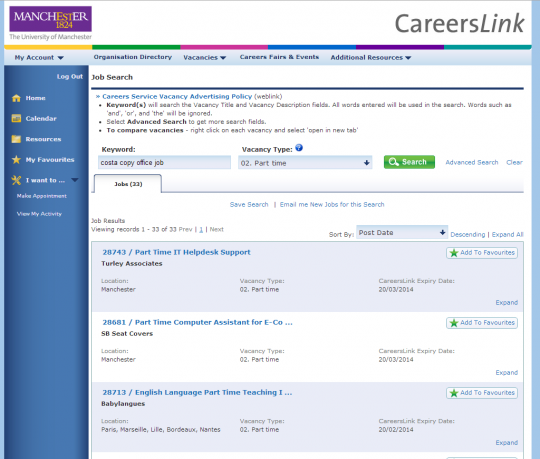This screenshot has width=540, height=459.
Task: Open My Favourites in the sidebar
Action: coord(50,160)
